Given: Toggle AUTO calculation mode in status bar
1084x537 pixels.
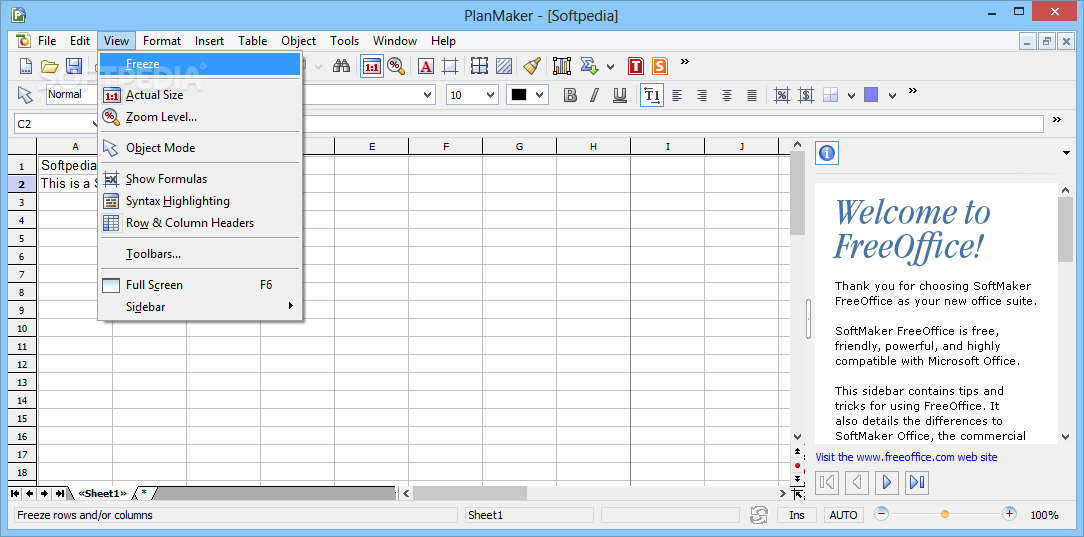Looking at the screenshot, I should (843, 515).
